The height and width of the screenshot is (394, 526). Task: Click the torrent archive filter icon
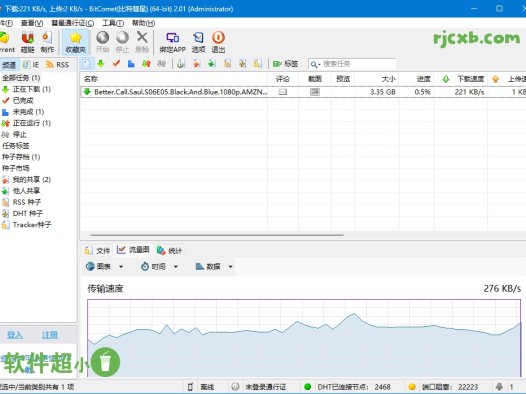tap(181, 64)
